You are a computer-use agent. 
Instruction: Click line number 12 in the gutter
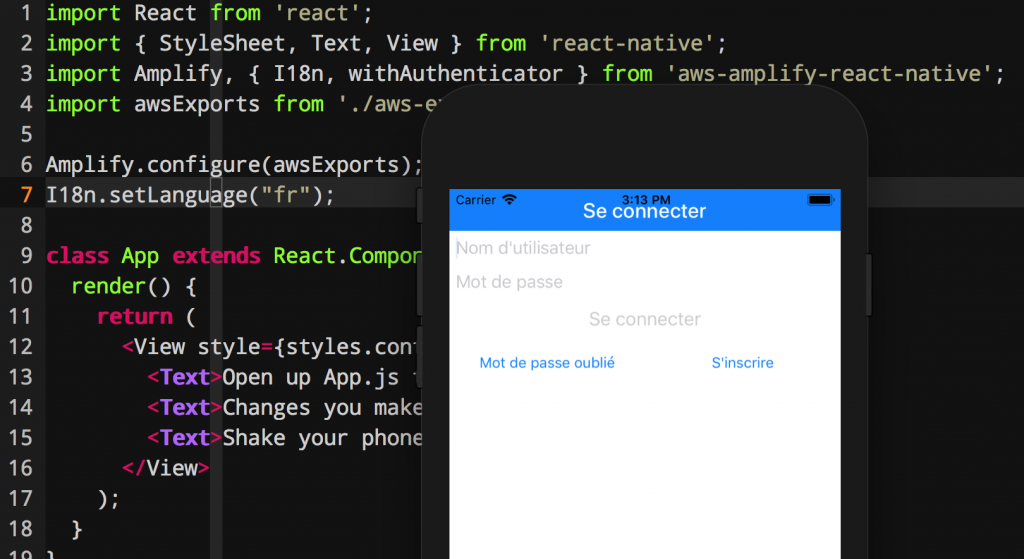(21, 347)
